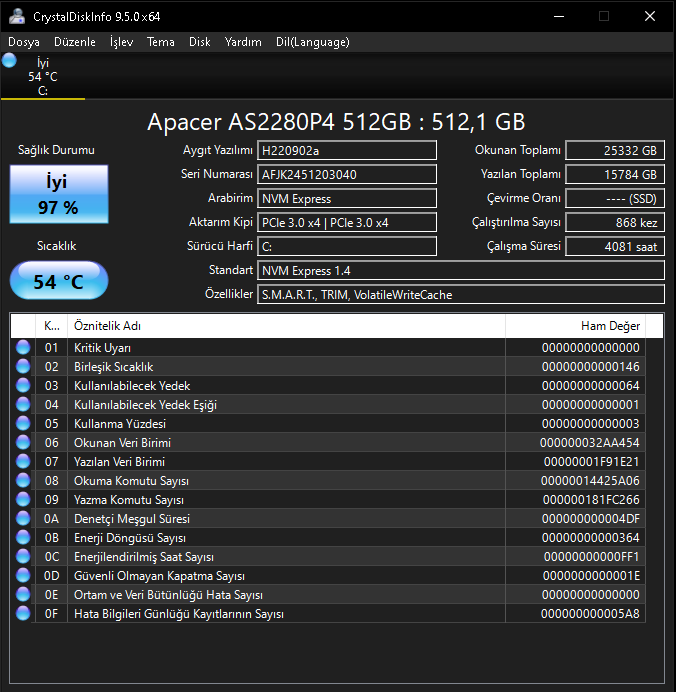Open the Düzenle menu
Screen dimensions: 676x692
(x=75, y=42)
